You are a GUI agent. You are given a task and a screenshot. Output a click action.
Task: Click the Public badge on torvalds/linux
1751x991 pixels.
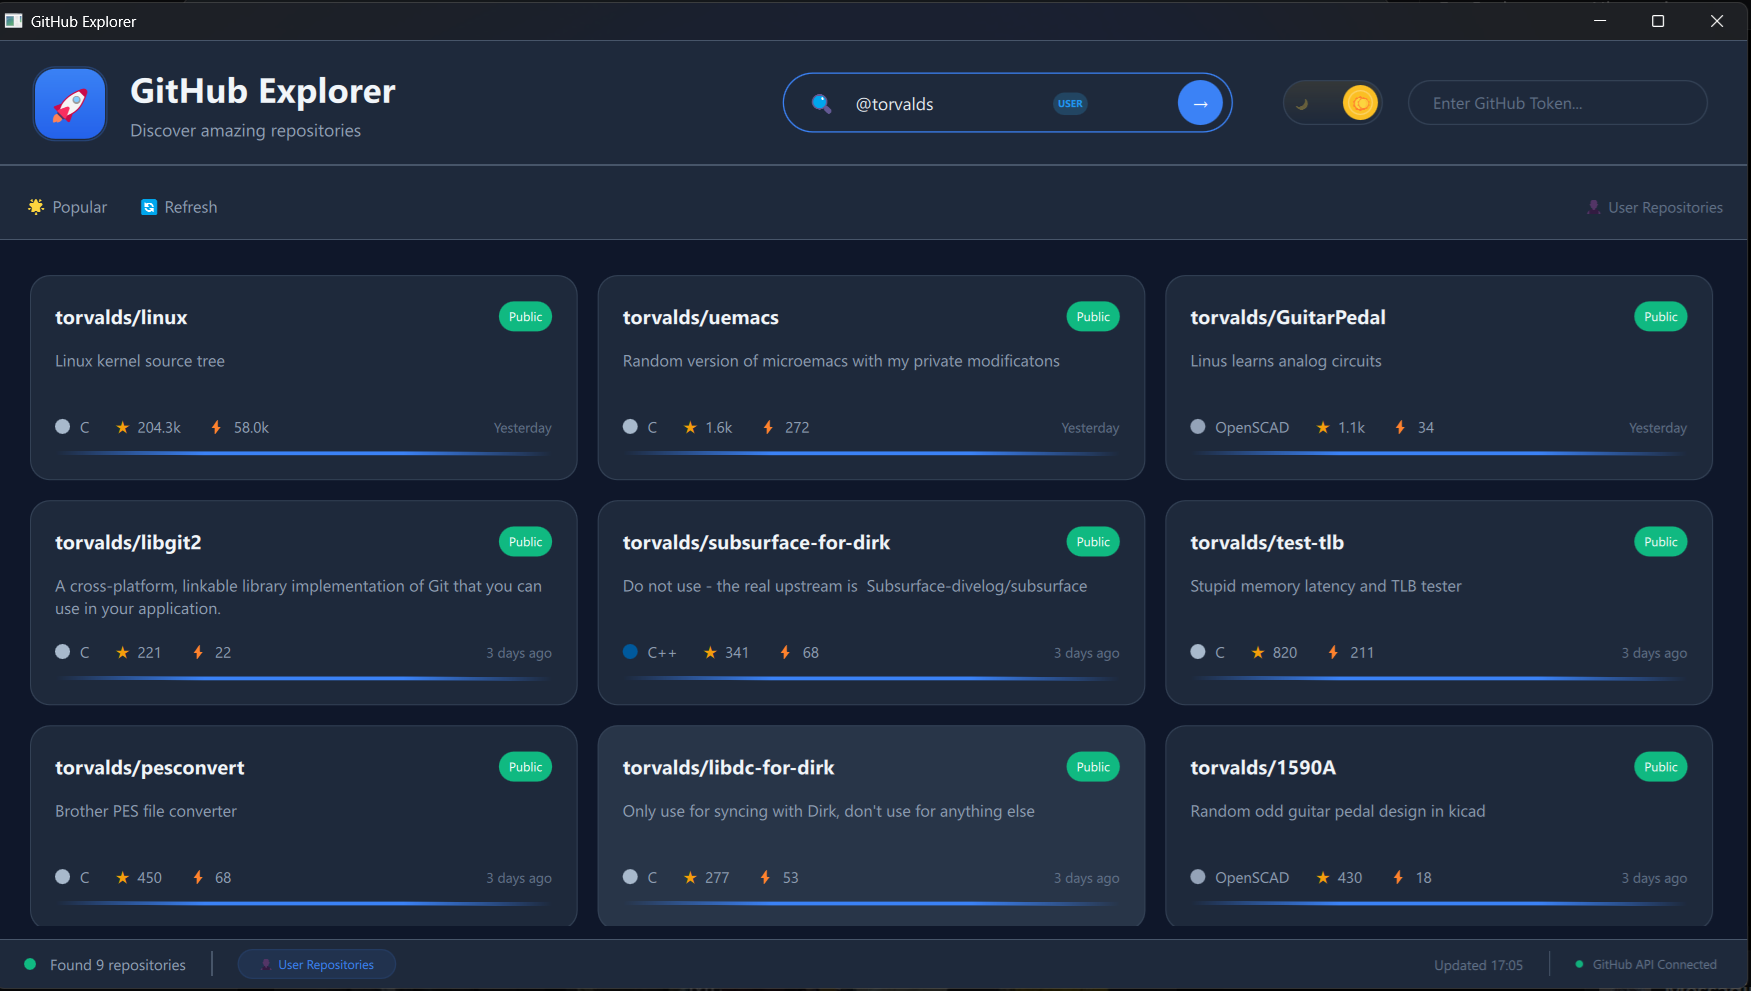pyautogui.click(x=525, y=317)
